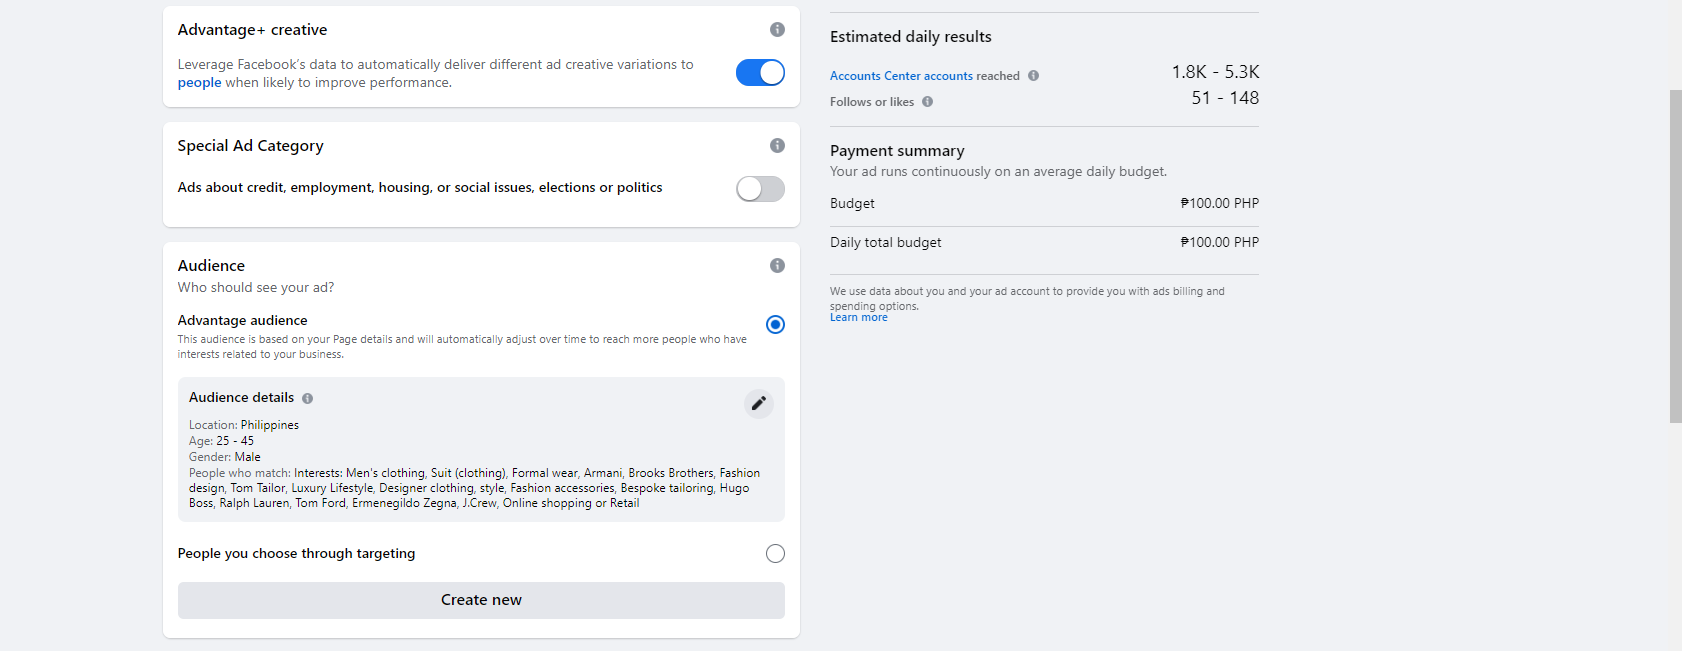
Task: Select People you choose through targeting
Action: (x=775, y=554)
